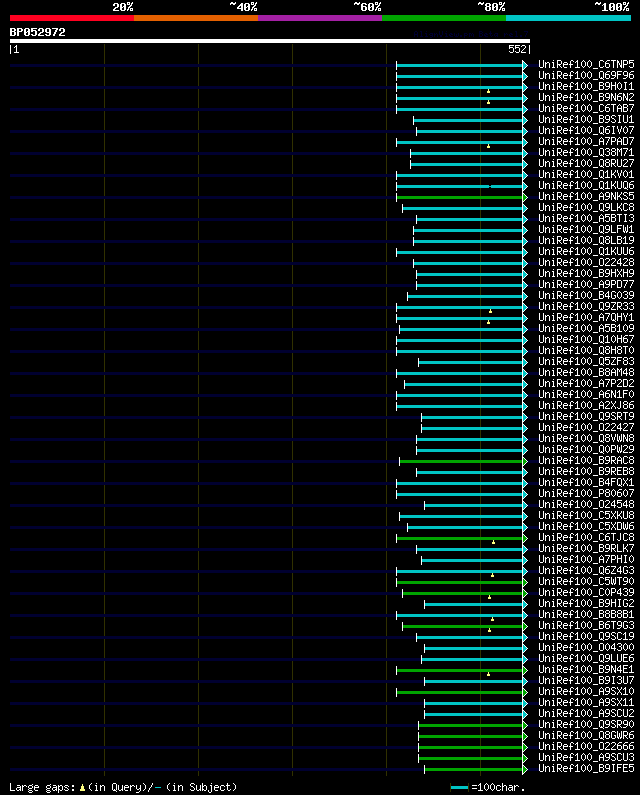The height and width of the screenshot is (795, 640).
Task: Select UniRef100_B8AM48 hit
Action: click(586, 373)
